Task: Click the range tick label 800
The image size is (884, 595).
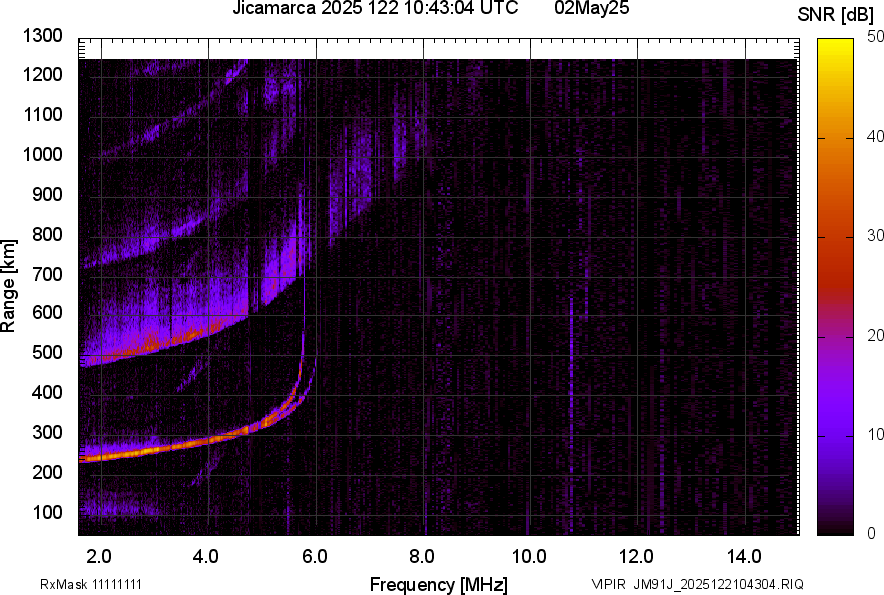Action: [x=47, y=234]
